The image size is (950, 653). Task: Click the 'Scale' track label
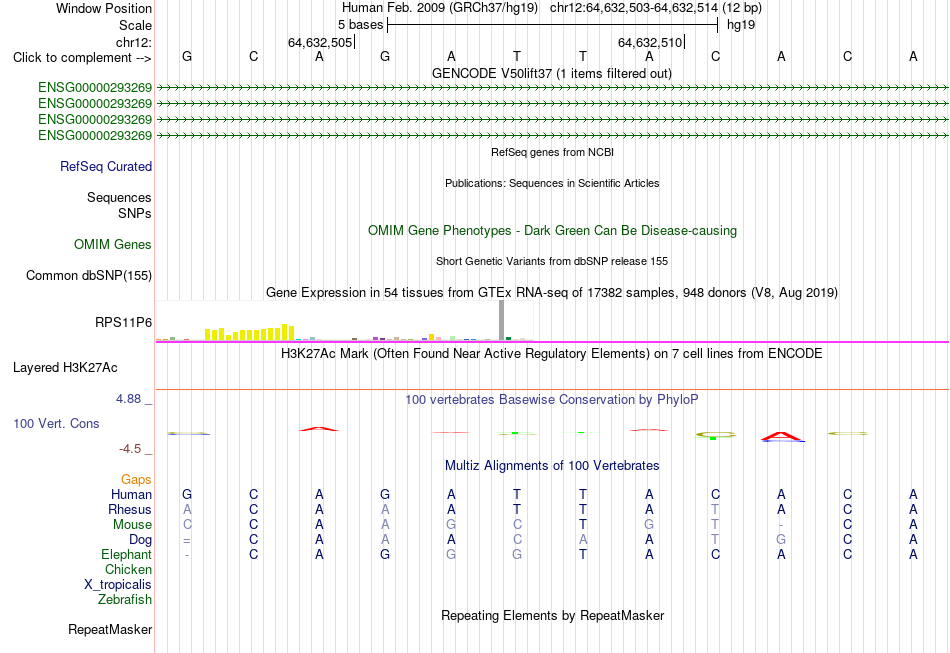click(x=135, y=25)
